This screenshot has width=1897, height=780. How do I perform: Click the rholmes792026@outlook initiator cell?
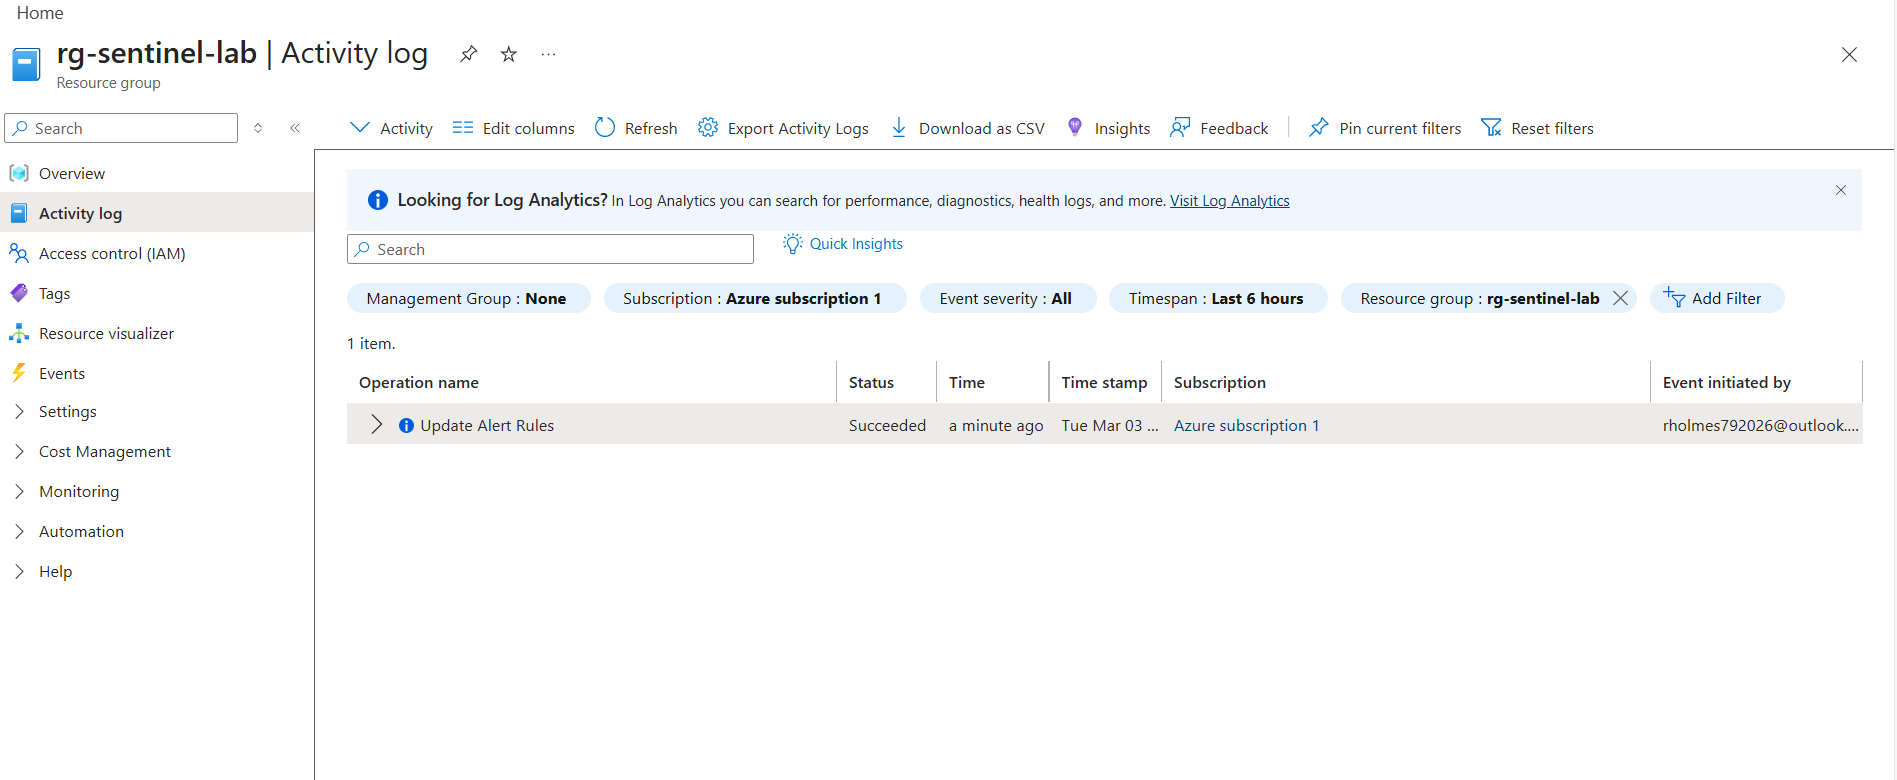click(1761, 426)
